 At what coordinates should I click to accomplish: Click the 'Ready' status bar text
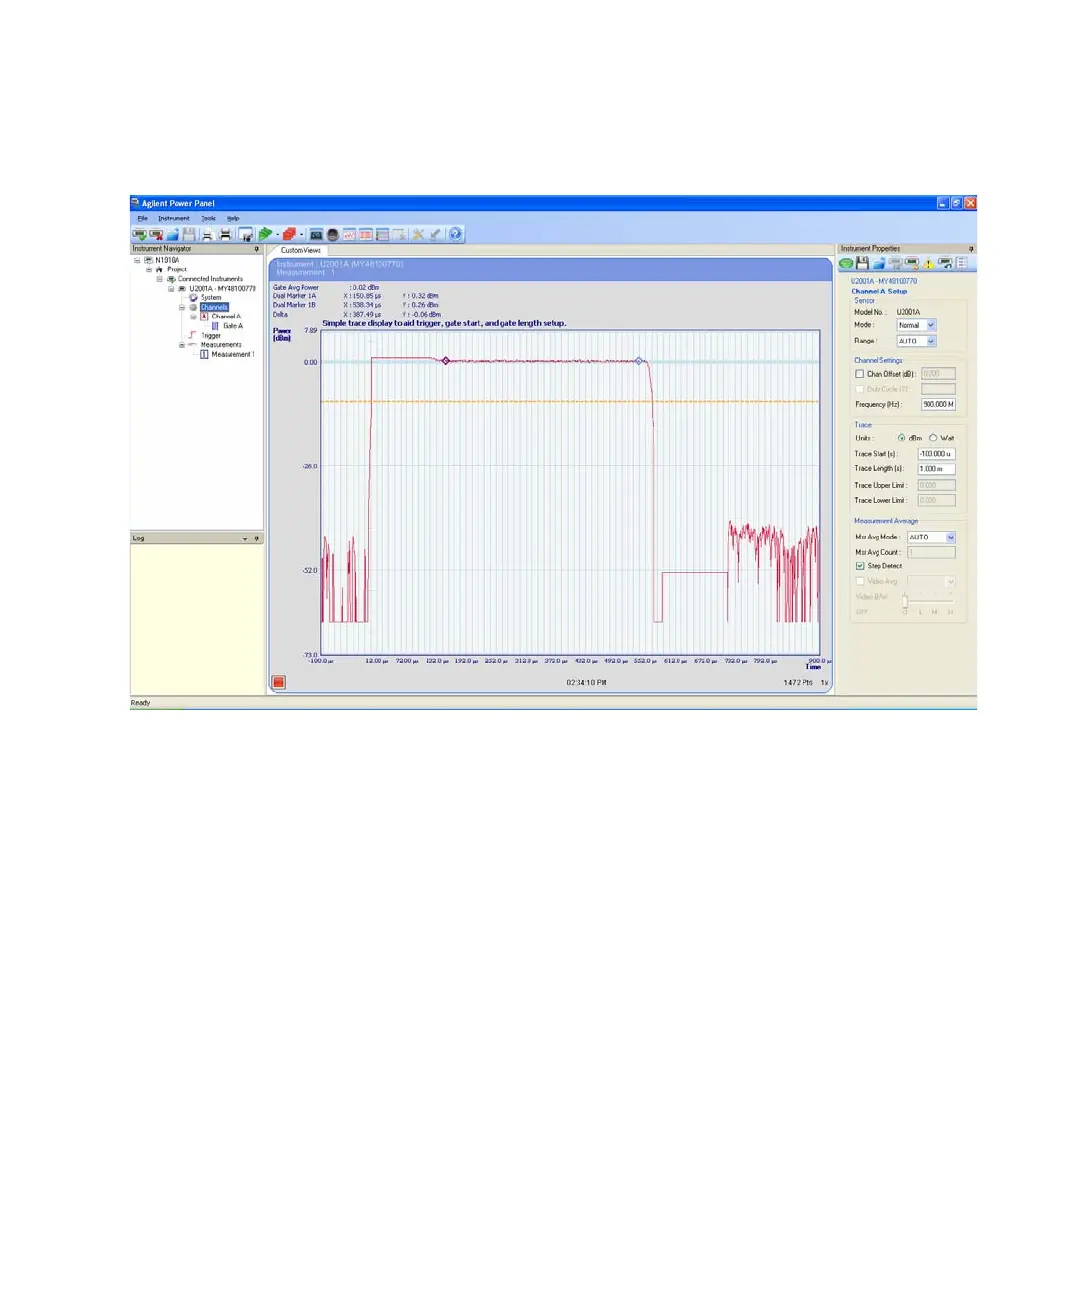click(141, 703)
